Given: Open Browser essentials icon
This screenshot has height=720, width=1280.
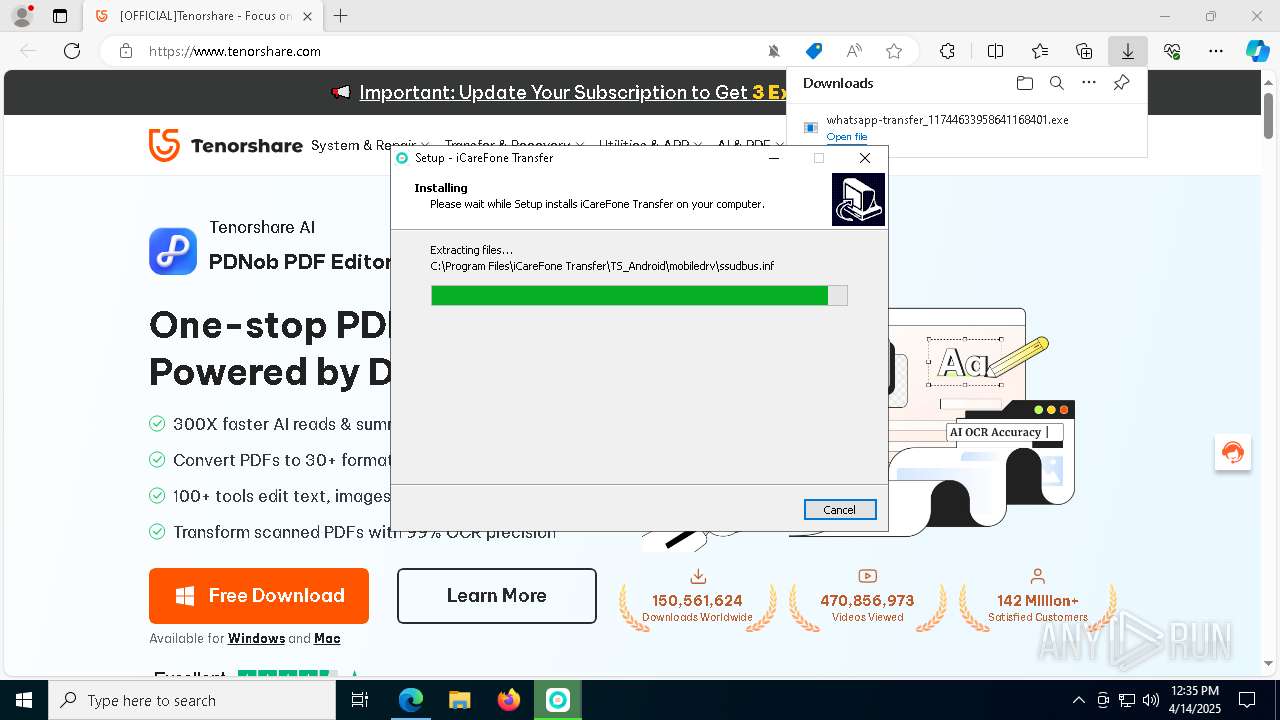Looking at the screenshot, I should [1172, 51].
